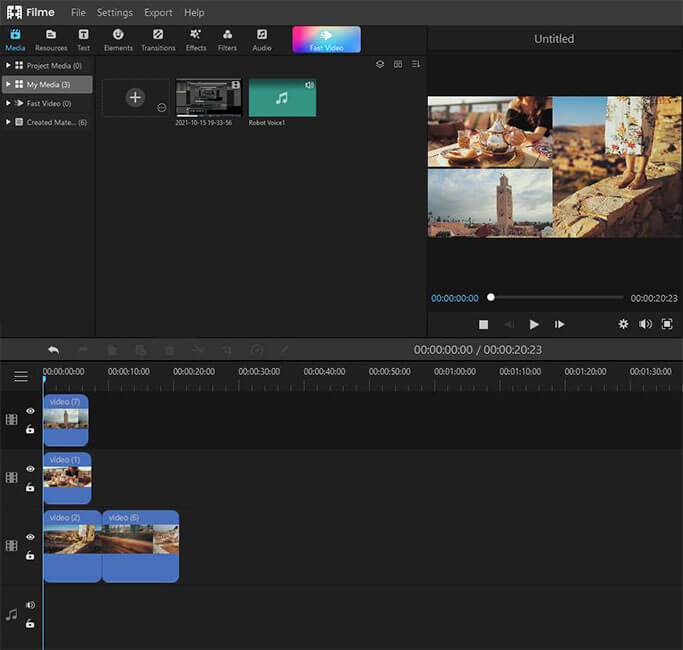Click the layers icon above media library
Image resolution: width=683 pixels, height=650 pixels.
tap(380, 64)
